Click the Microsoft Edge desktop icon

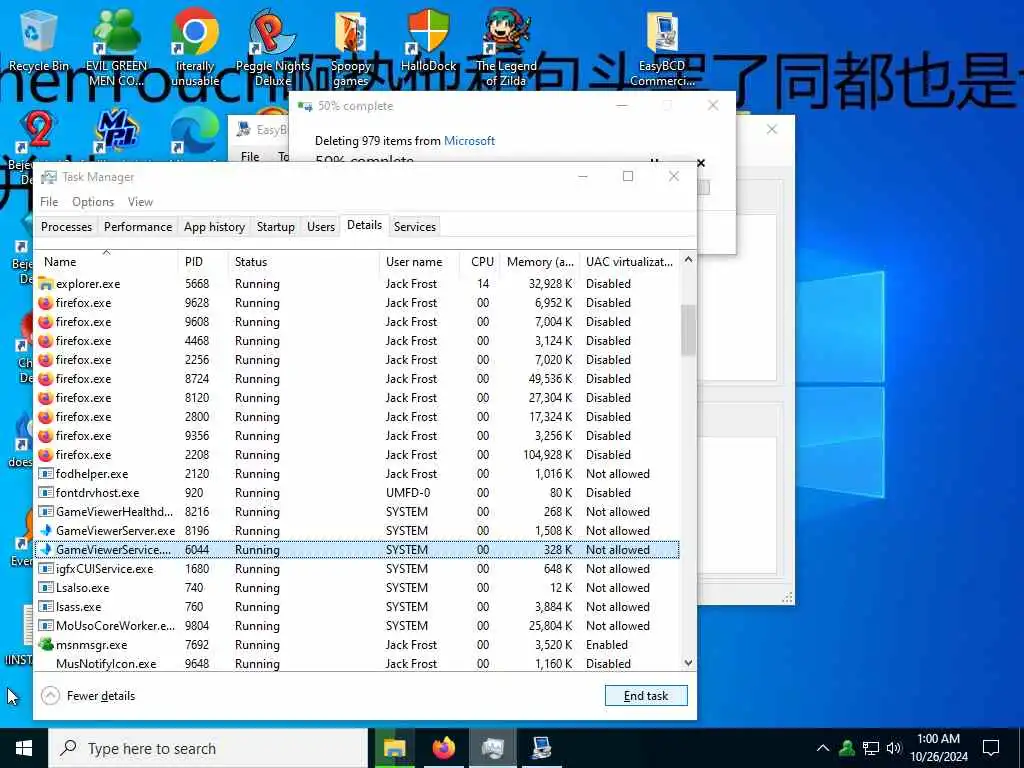(x=195, y=132)
